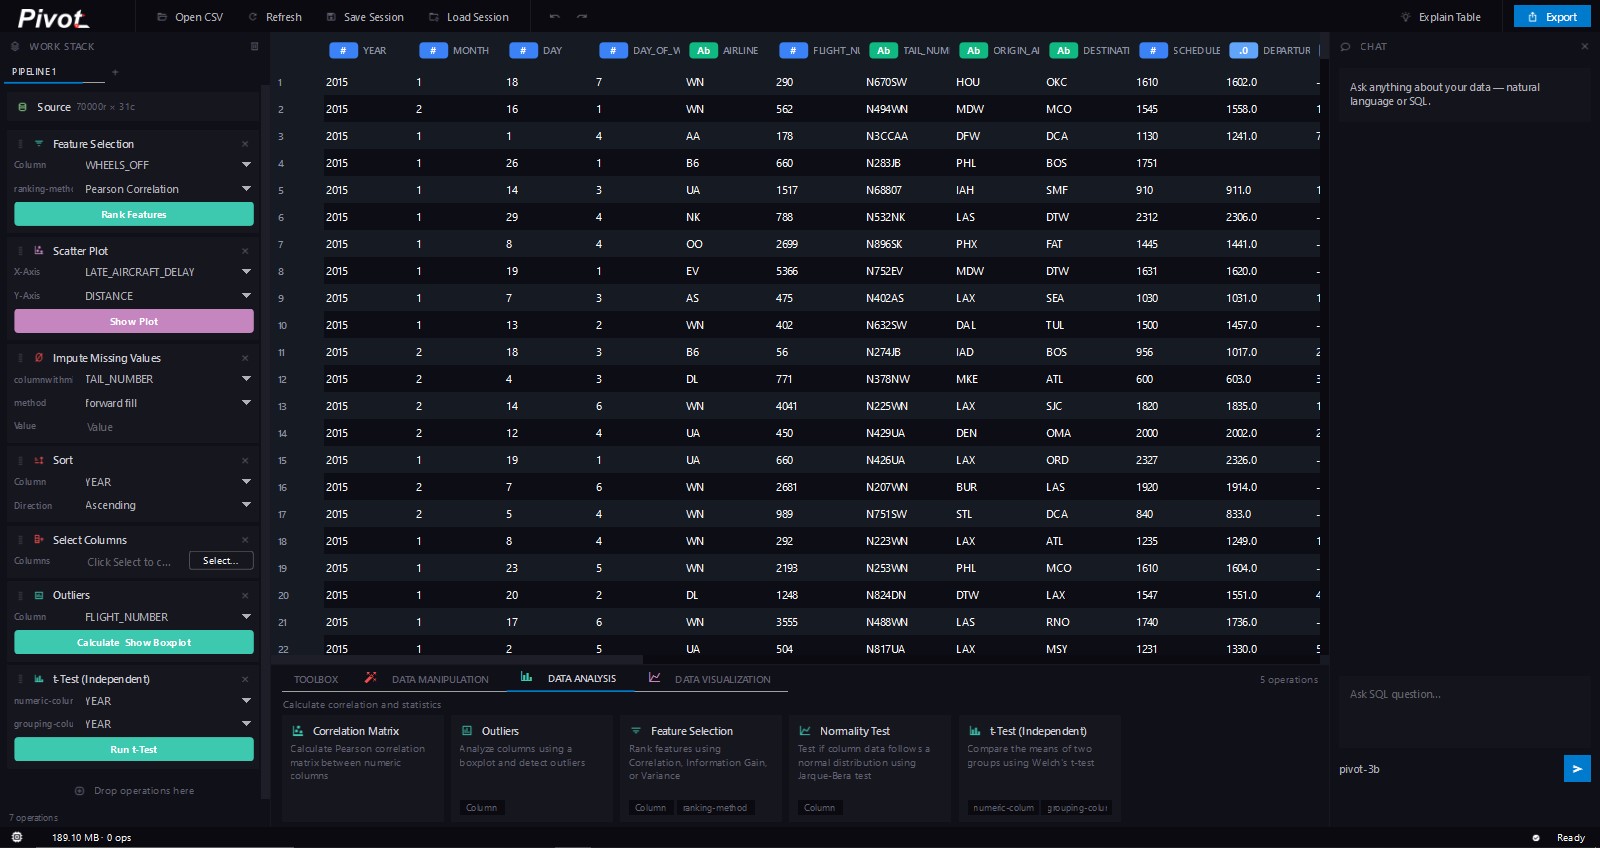Viewport: 1600px width, 848px height.
Task: Click the TAIL_NUM column header
Action: click(910, 50)
